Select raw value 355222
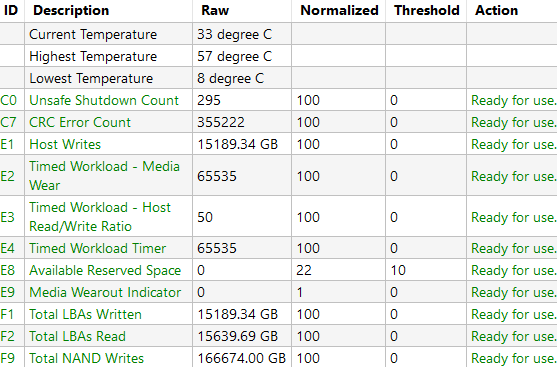 click(221, 123)
